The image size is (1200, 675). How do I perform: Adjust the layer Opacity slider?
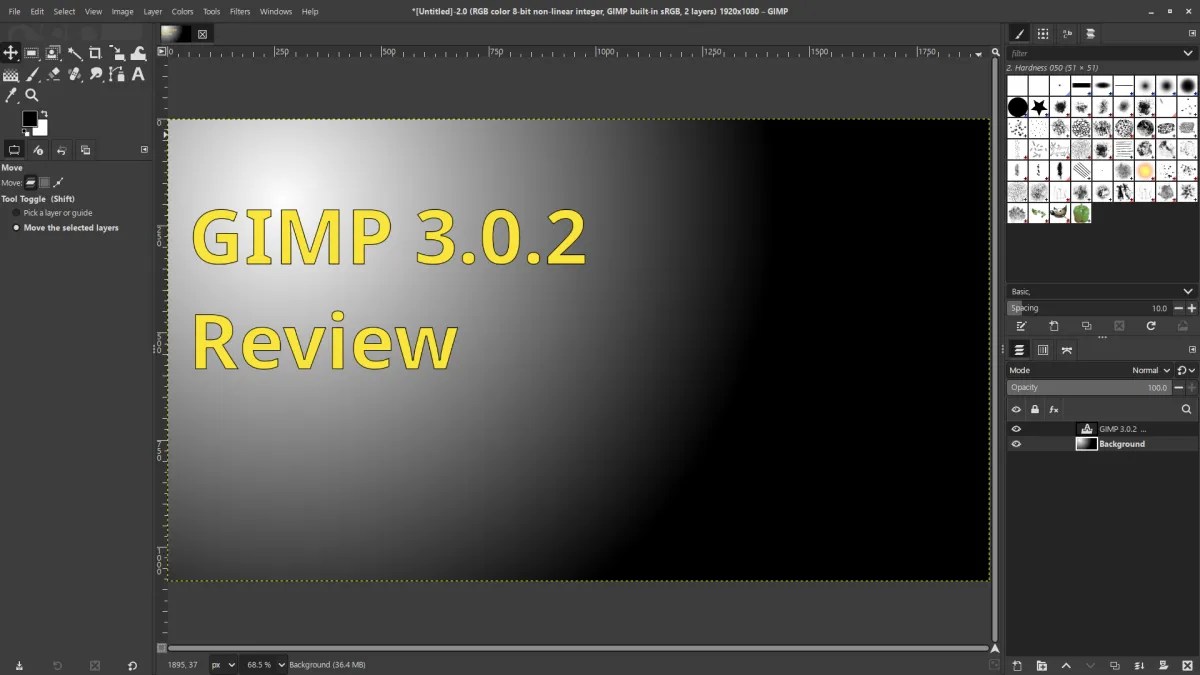pos(1088,387)
